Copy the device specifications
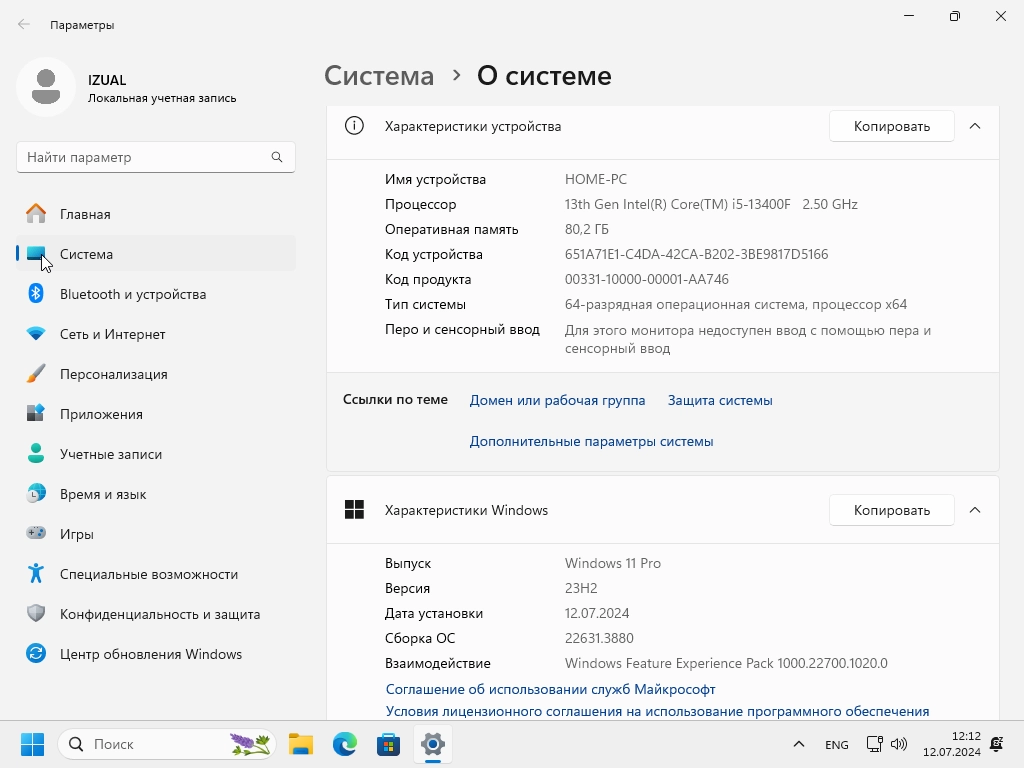This screenshot has width=1024, height=768. pyautogui.click(x=891, y=126)
